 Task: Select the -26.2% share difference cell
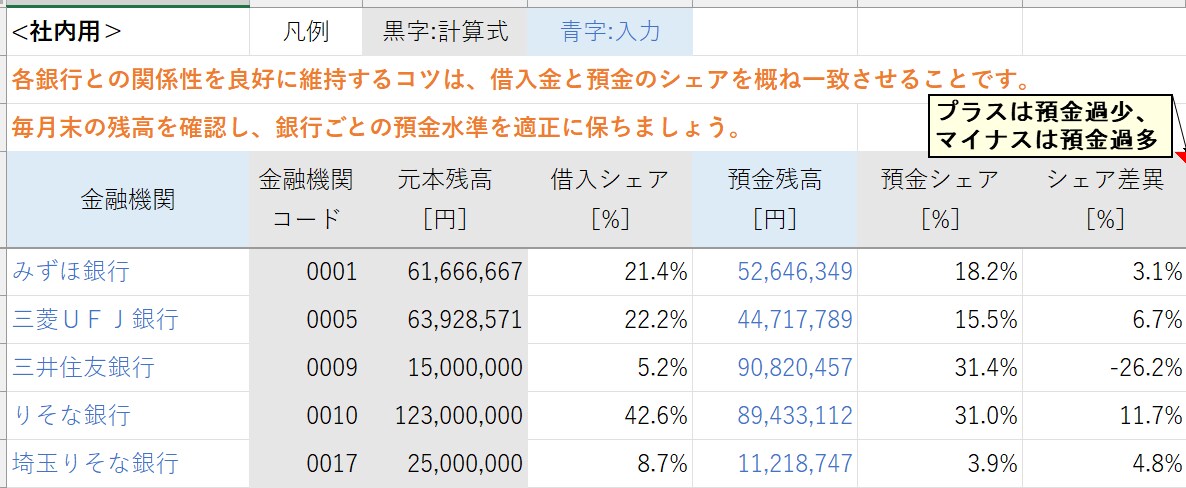(x=1104, y=368)
